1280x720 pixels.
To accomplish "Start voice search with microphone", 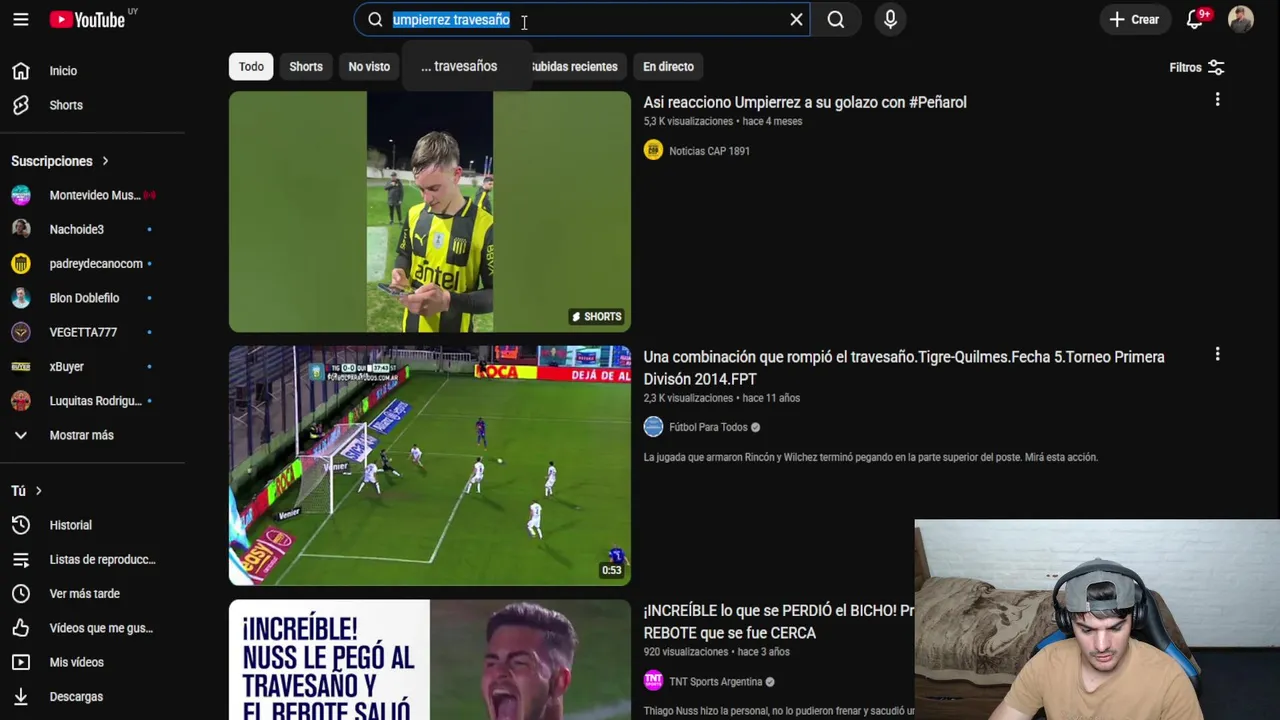I will 890,20.
